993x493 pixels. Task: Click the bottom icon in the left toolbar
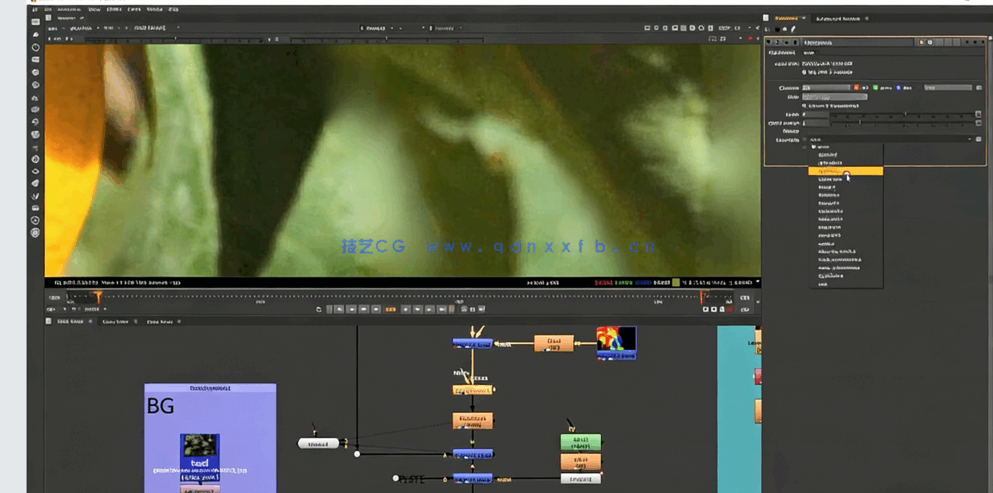pyautogui.click(x=36, y=233)
